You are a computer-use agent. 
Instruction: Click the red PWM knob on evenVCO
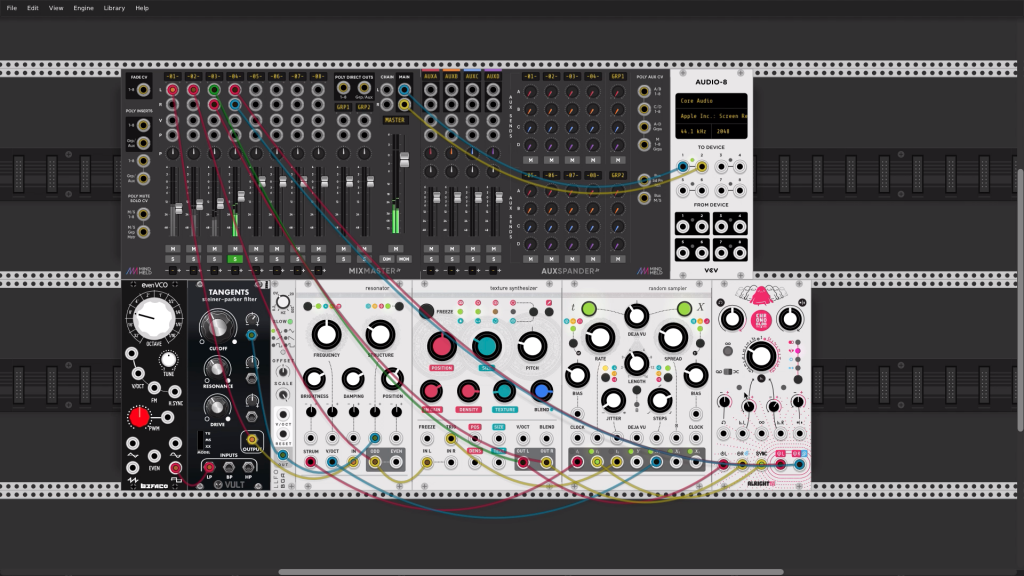tap(138, 417)
